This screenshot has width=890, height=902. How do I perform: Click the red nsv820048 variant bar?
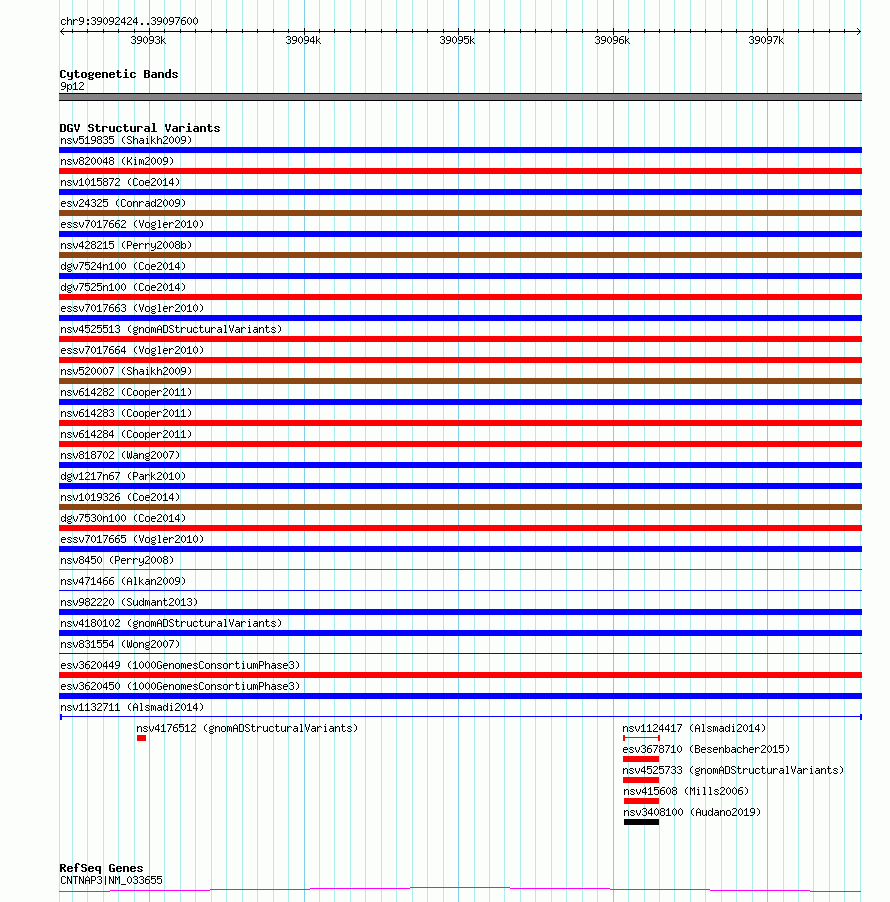coord(460,171)
